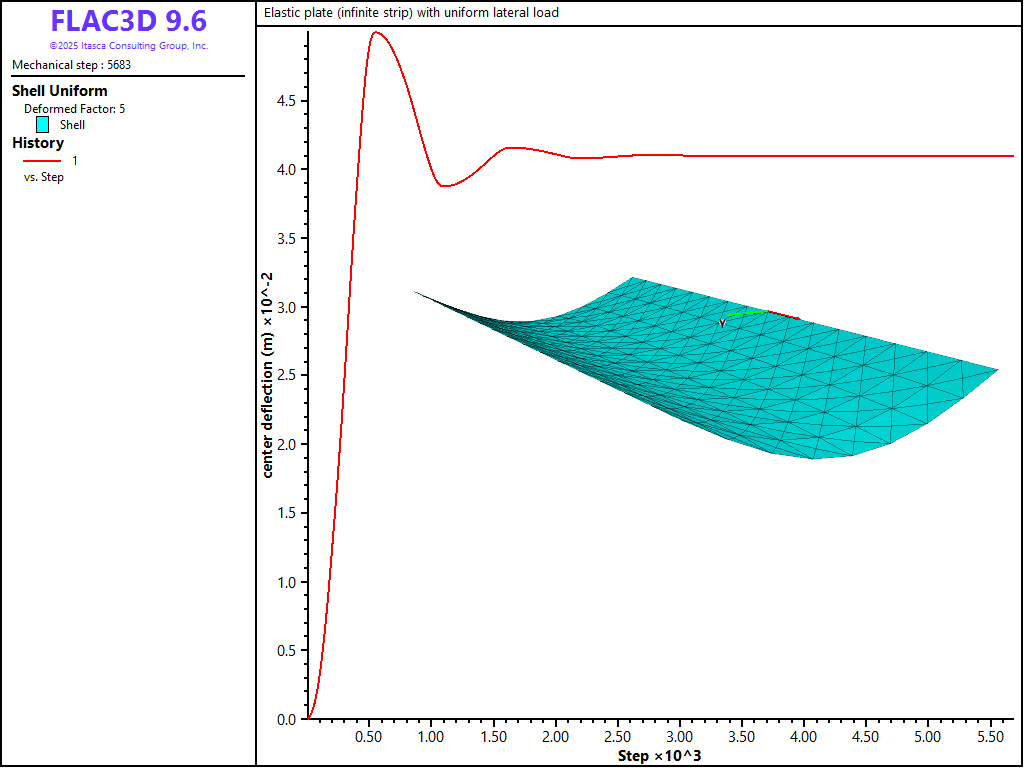This screenshot has height=768, width=1024.
Task: Click the 'Shell' legend text label
Action: [x=72, y=125]
